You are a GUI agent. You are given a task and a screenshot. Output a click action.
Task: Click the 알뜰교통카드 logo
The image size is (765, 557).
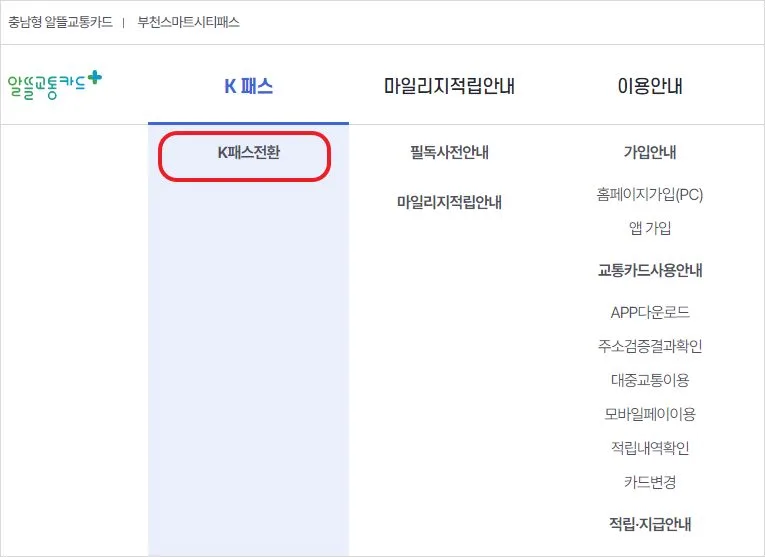[54, 82]
